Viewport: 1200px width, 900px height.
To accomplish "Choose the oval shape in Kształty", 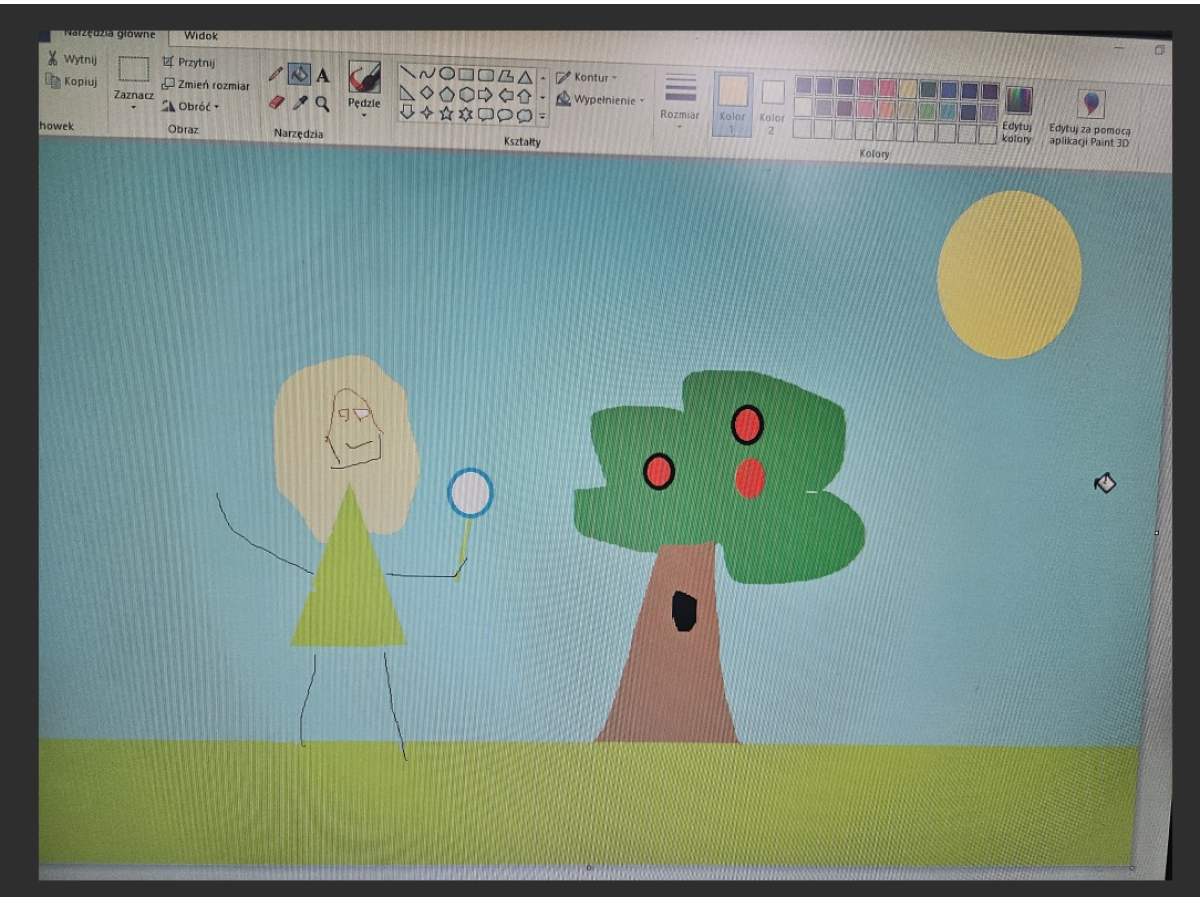I will [447, 73].
